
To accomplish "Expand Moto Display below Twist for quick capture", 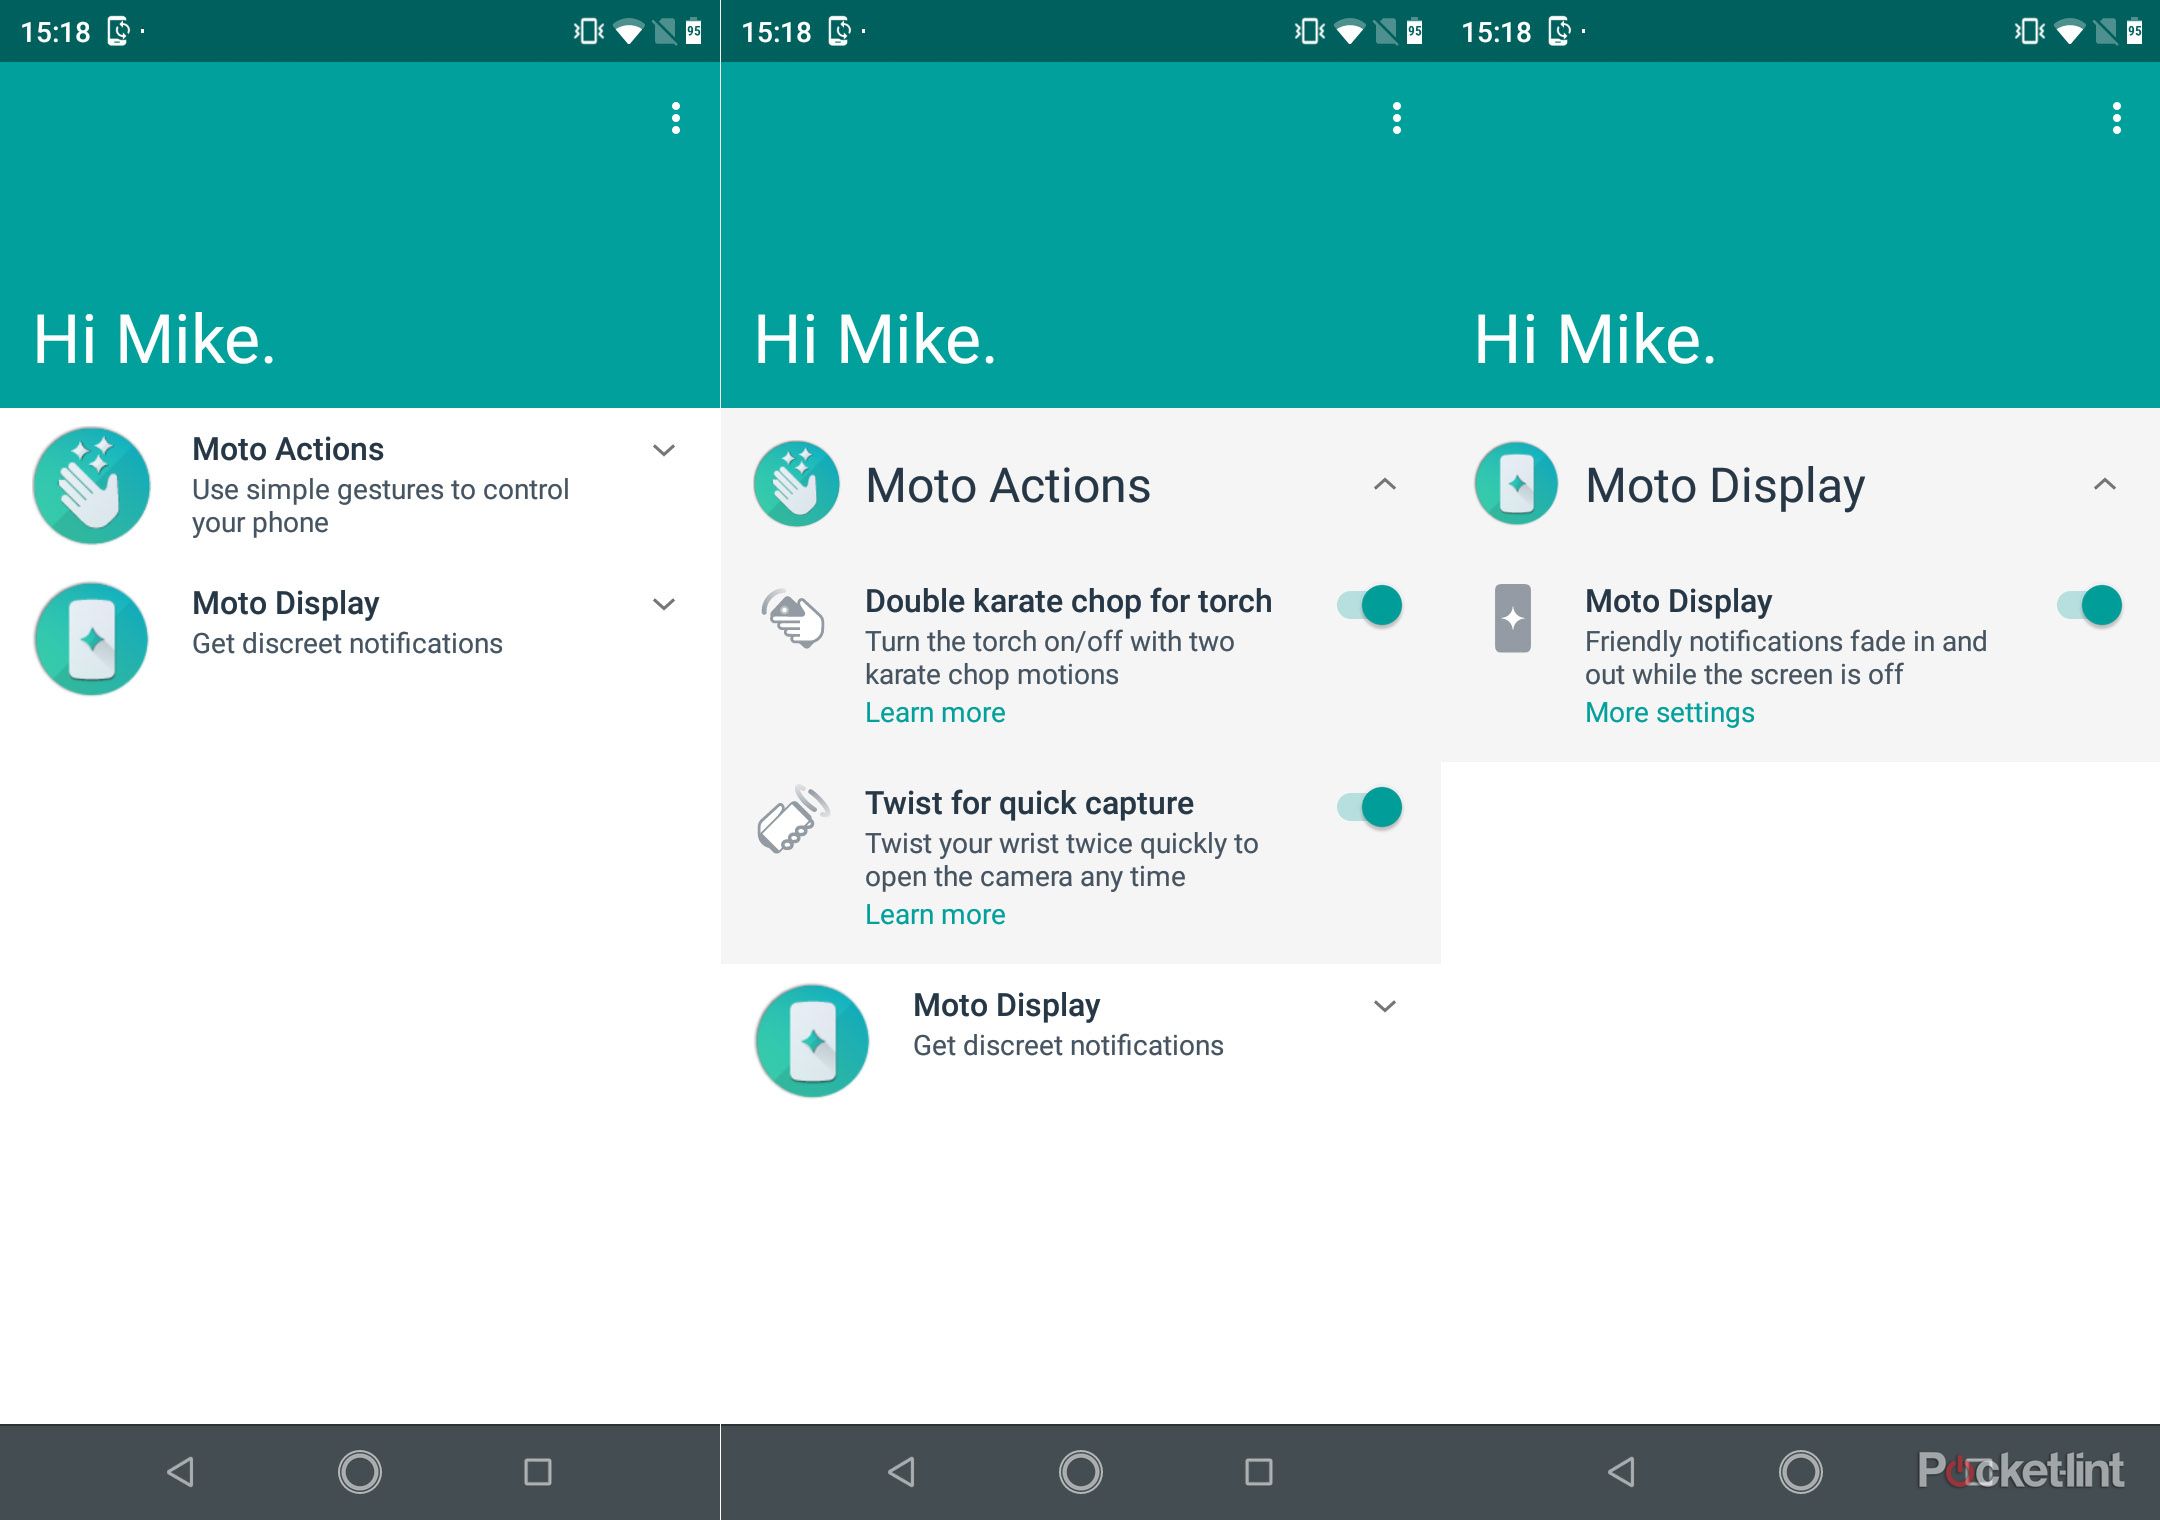I will 1384,1006.
